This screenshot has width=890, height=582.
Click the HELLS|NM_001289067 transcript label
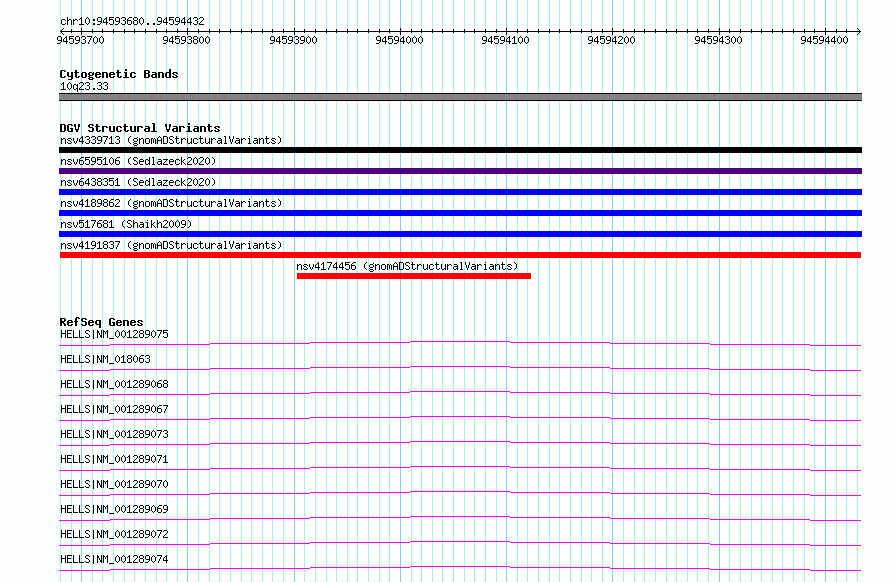(x=114, y=409)
